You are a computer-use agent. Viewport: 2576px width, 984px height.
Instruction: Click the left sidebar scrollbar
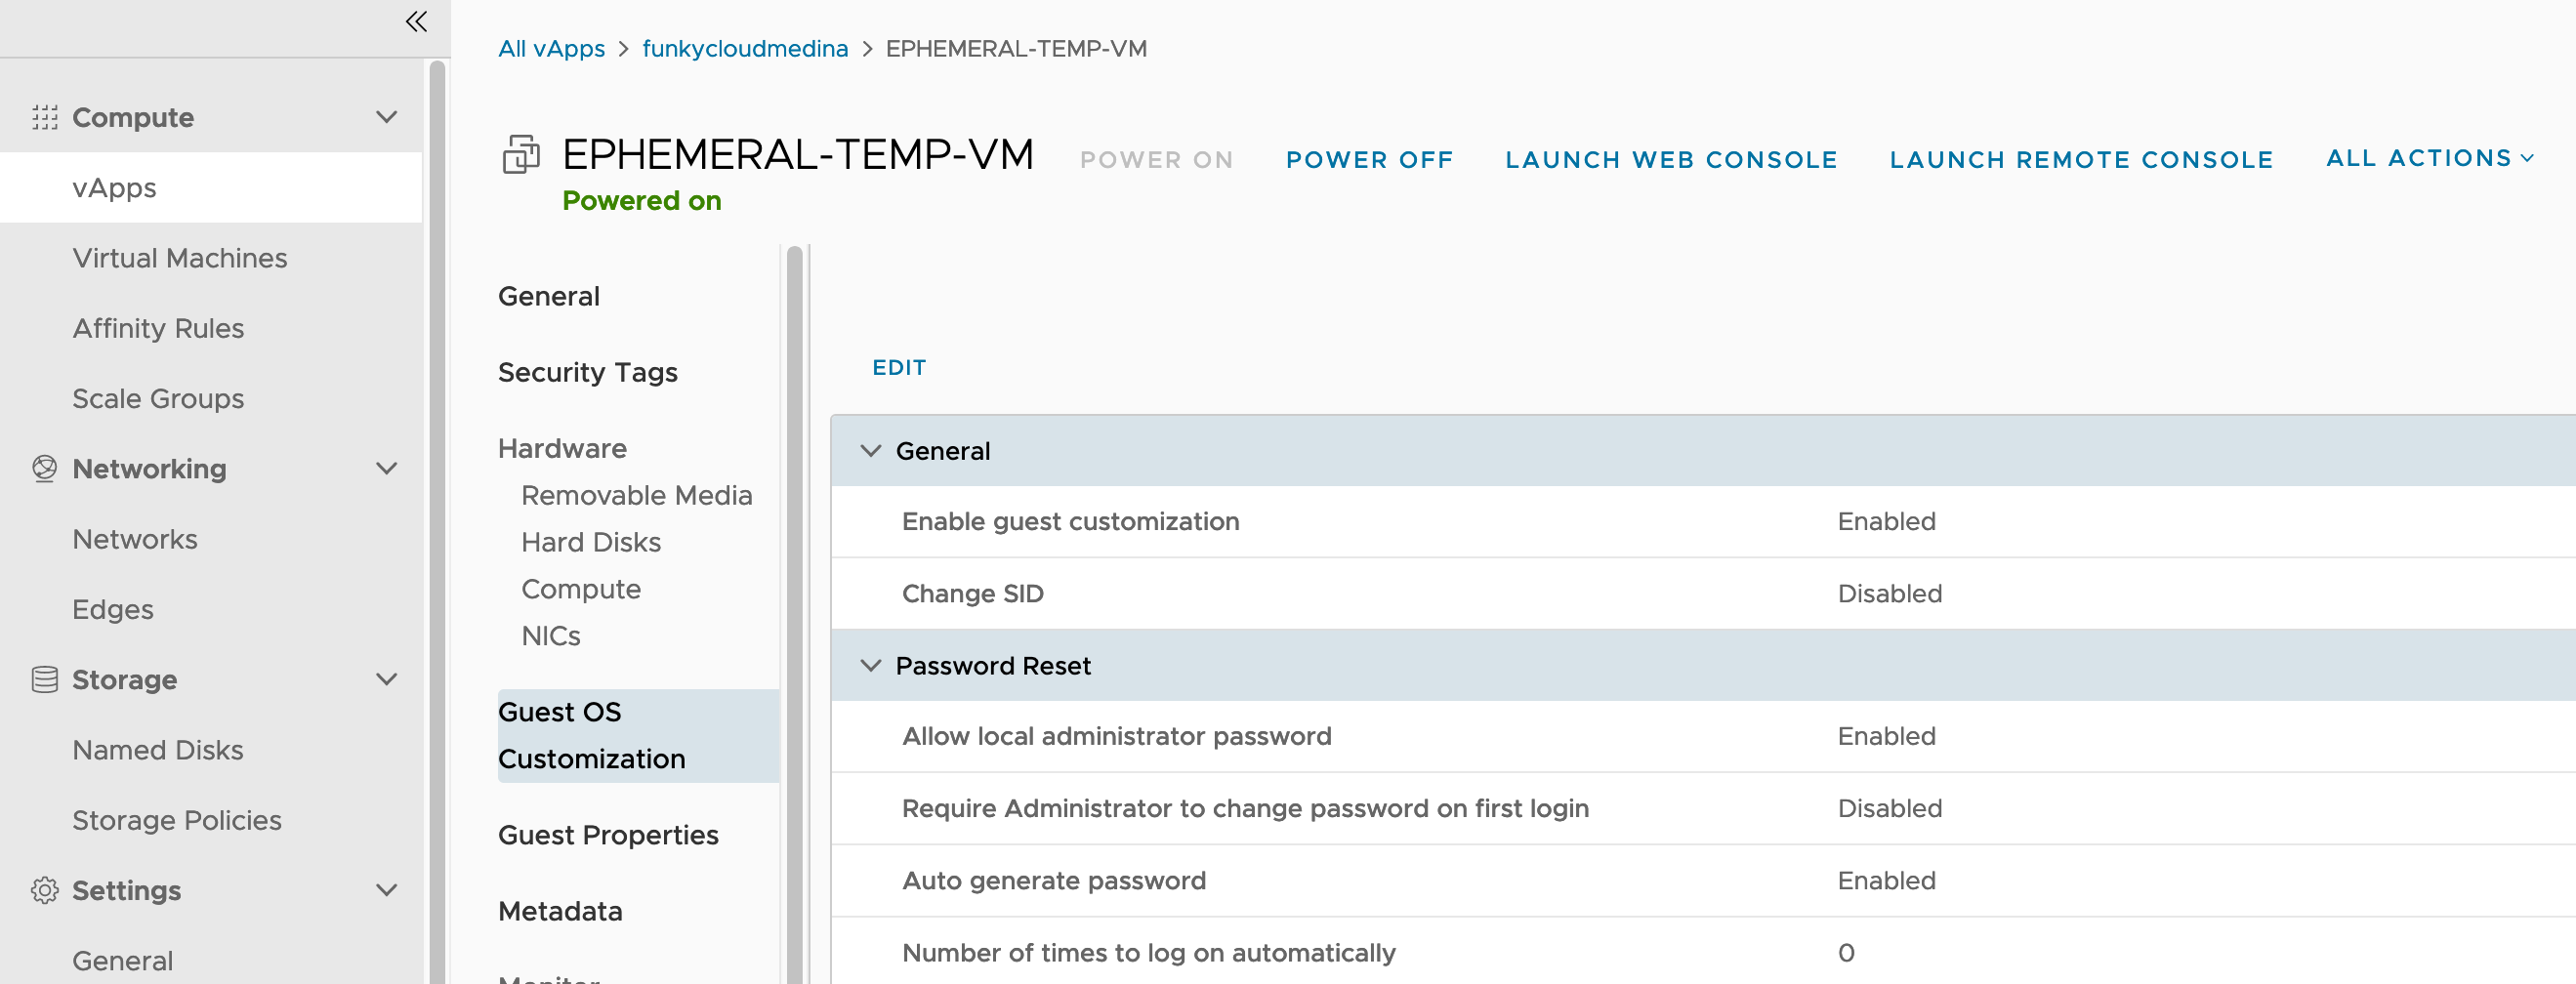coord(437,520)
